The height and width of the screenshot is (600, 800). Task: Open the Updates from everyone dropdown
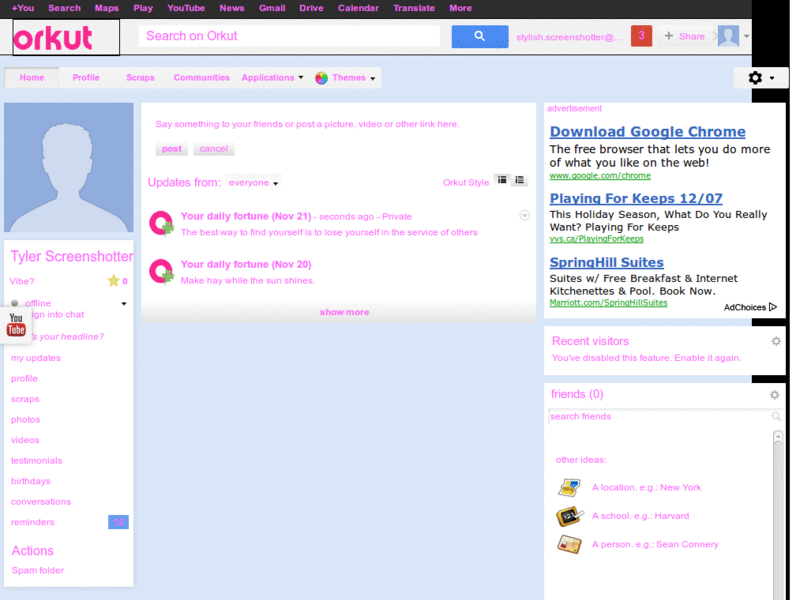coord(253,183)
